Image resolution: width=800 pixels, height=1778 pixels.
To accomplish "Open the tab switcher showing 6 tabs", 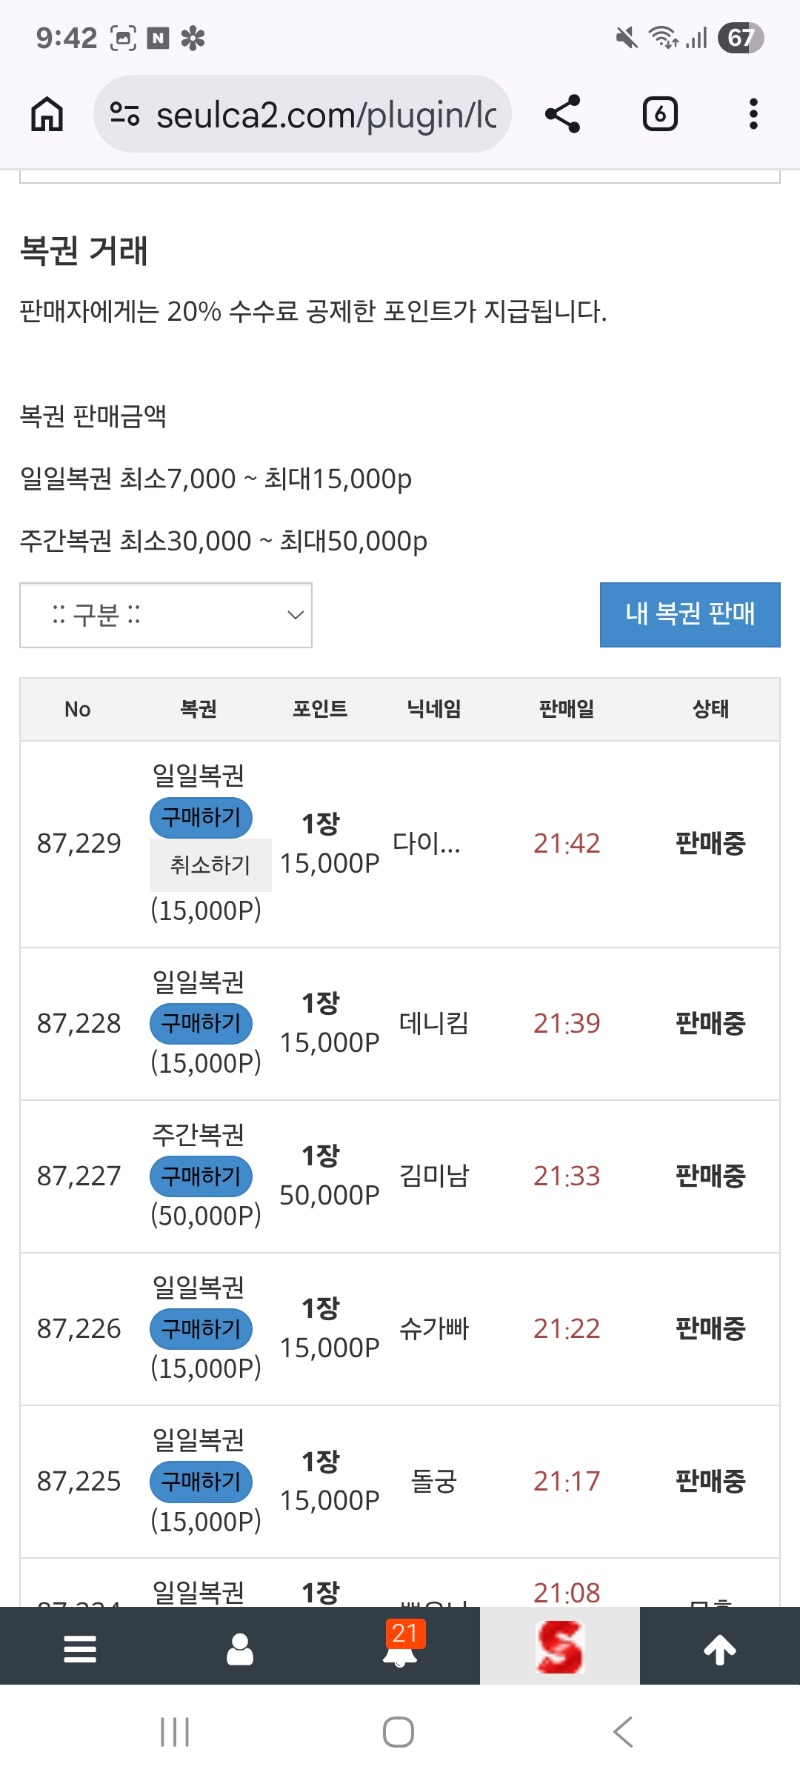I will click(660, 114).
